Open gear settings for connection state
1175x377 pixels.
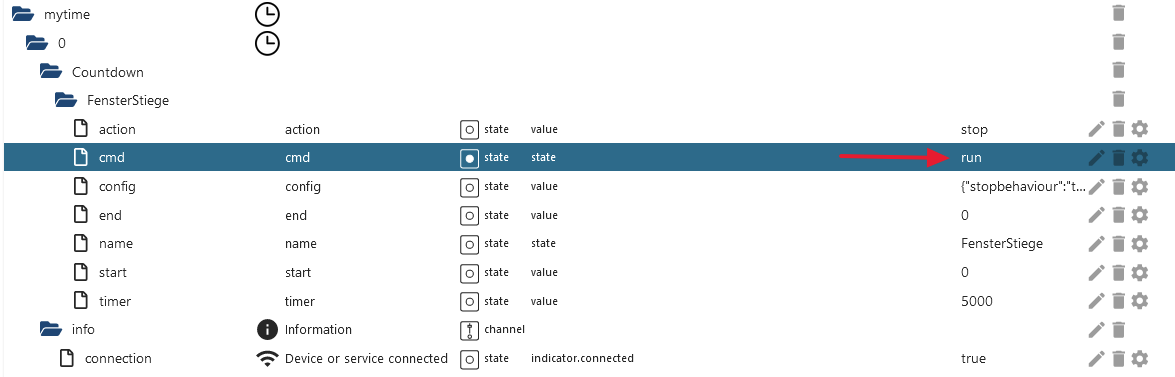[x=1140, y=358]
